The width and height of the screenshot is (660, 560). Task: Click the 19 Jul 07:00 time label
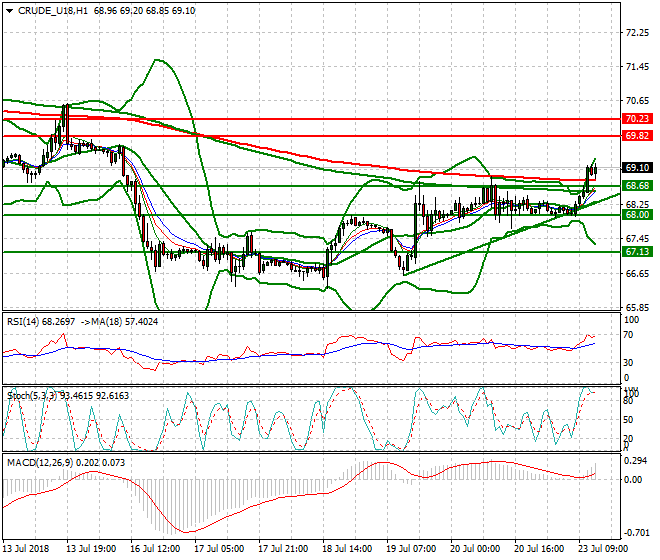tap(411, 549)
